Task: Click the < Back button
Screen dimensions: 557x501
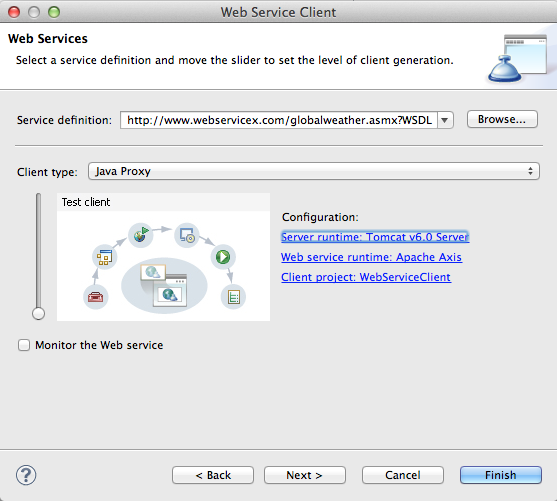Action: (x=213, y=475)
